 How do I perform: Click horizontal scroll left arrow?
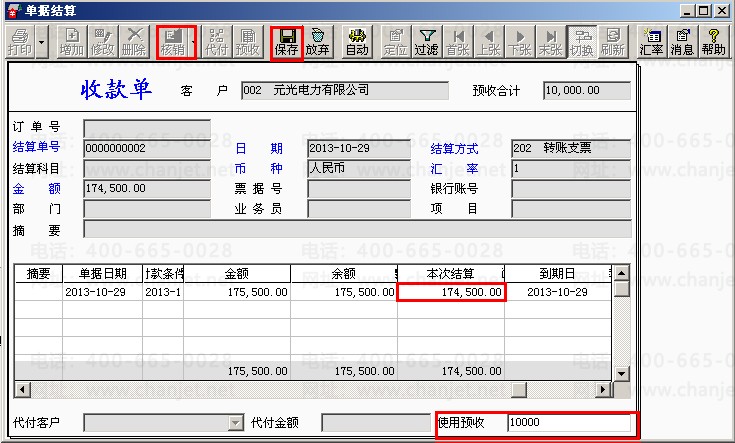point(22,389)
